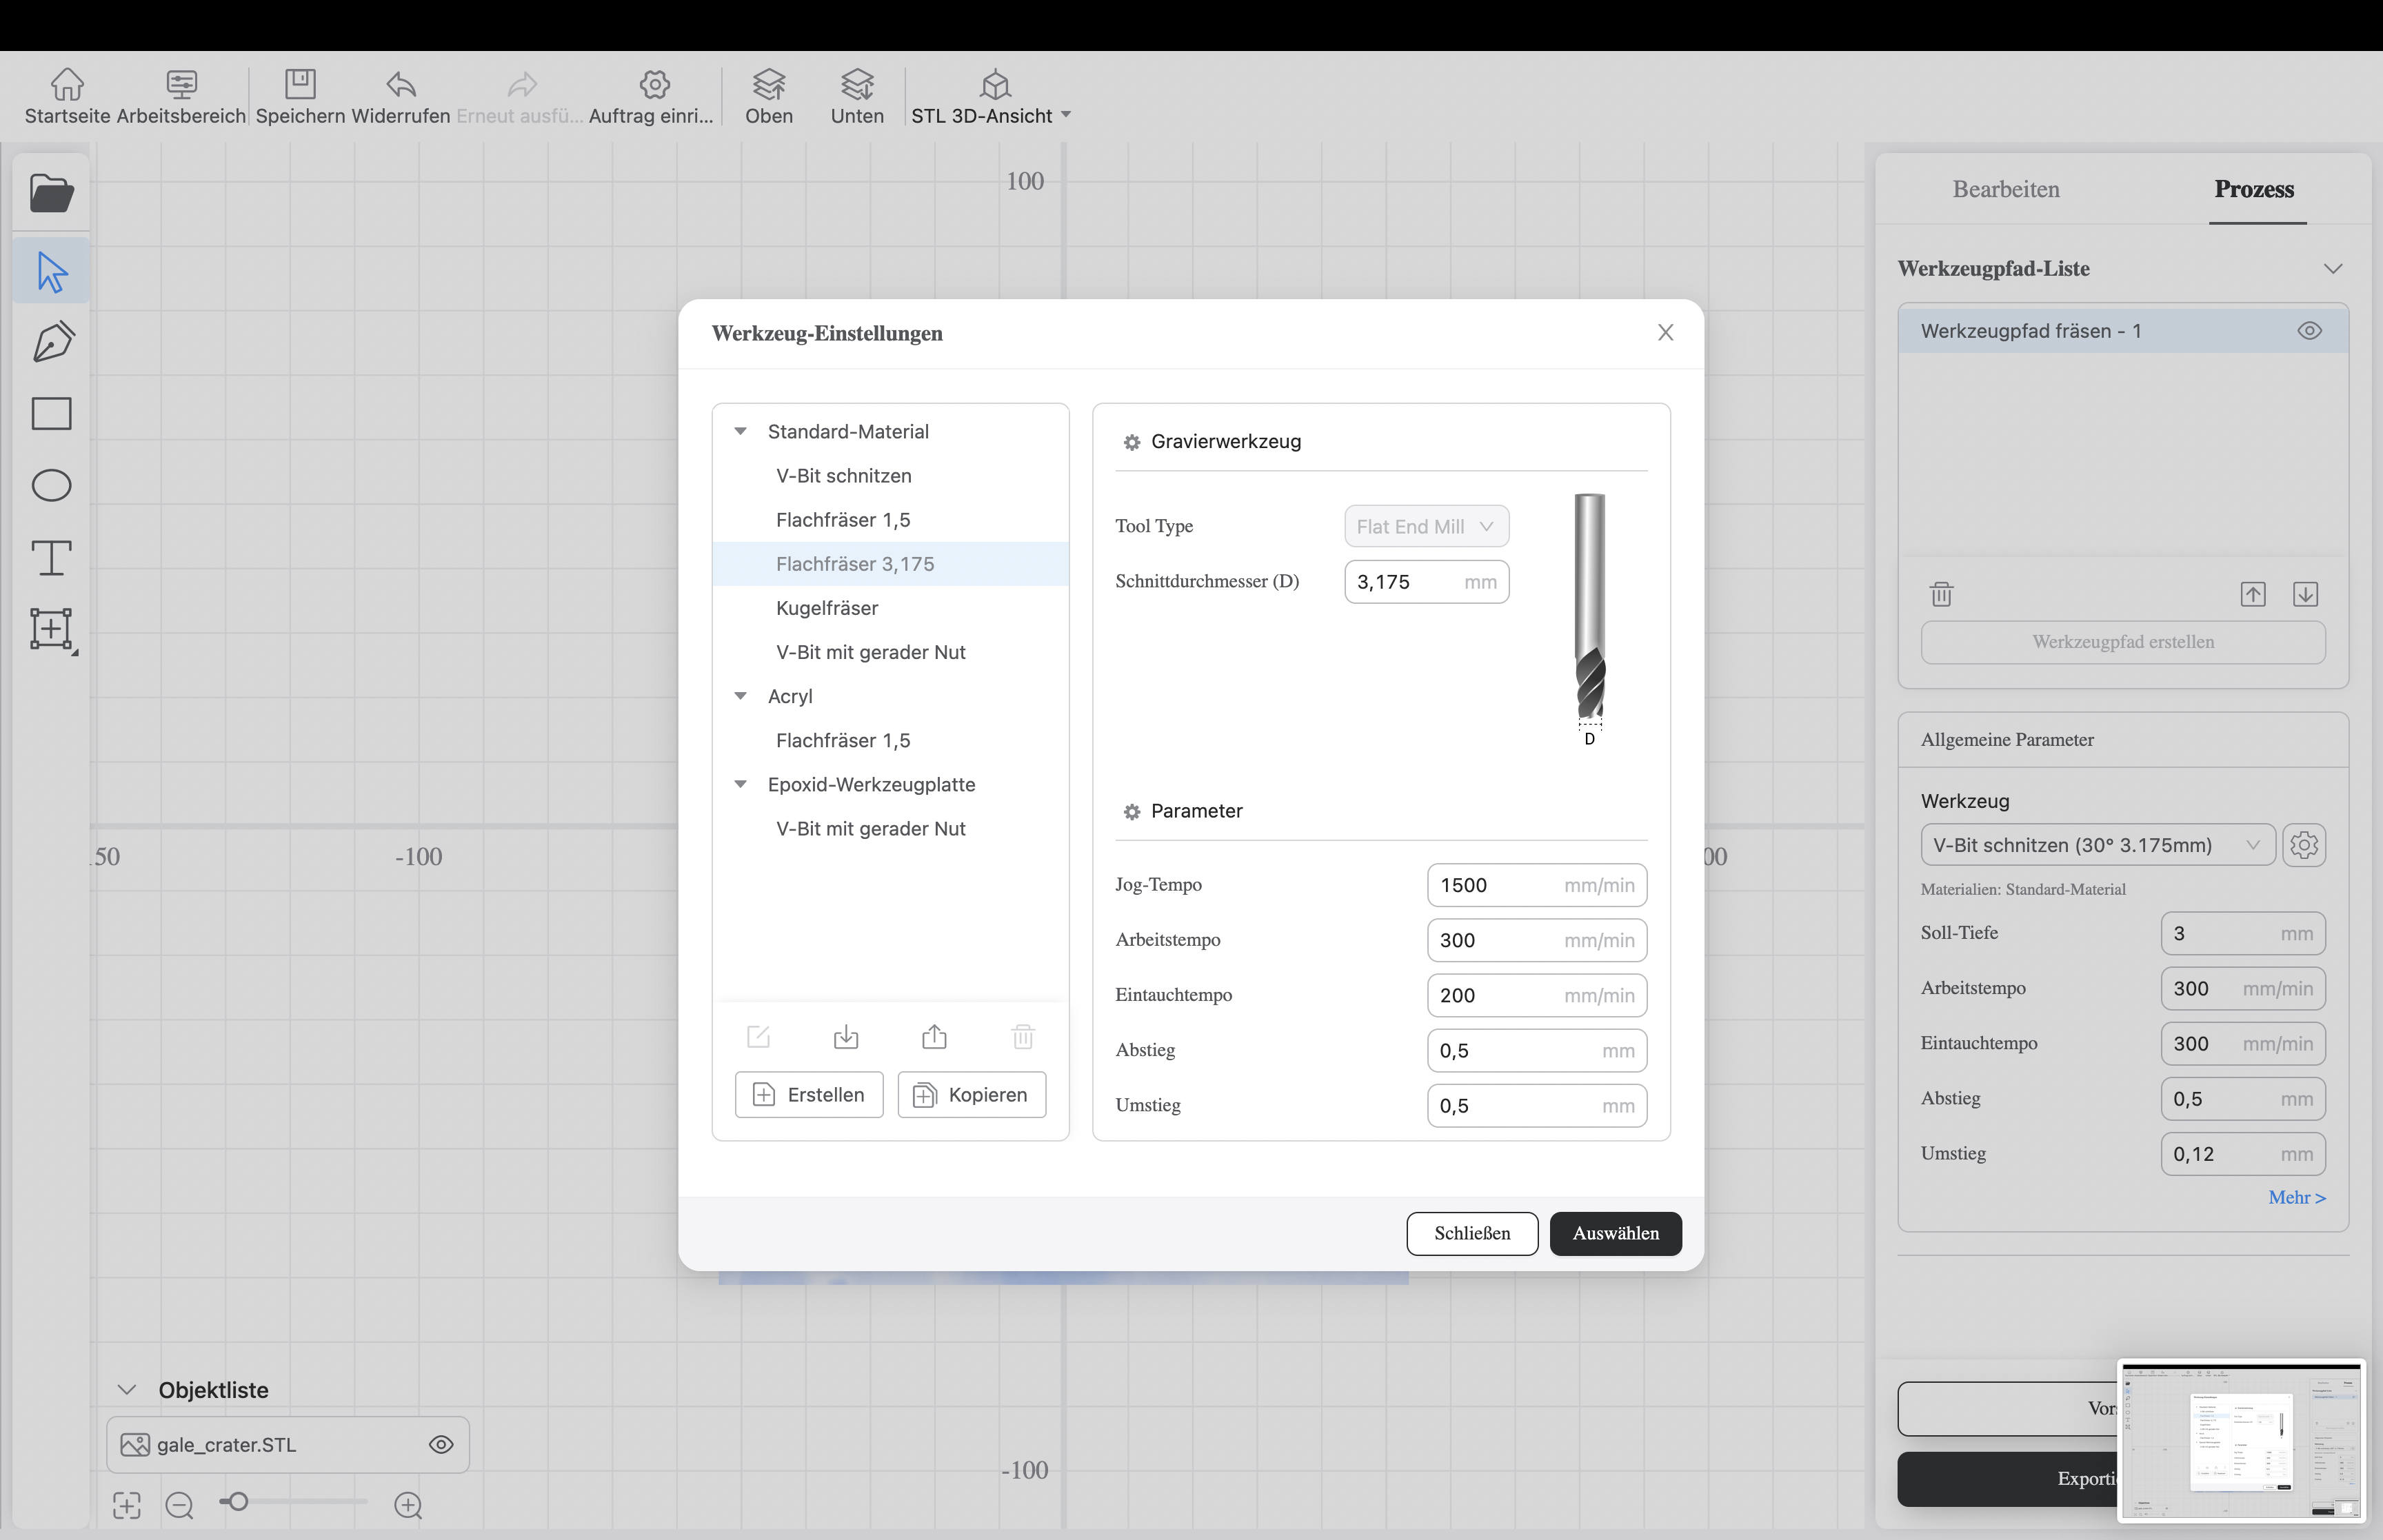
Task: Select Kugelfräser in the tool list
Action: pyautogui.click(x=827, y=608)
